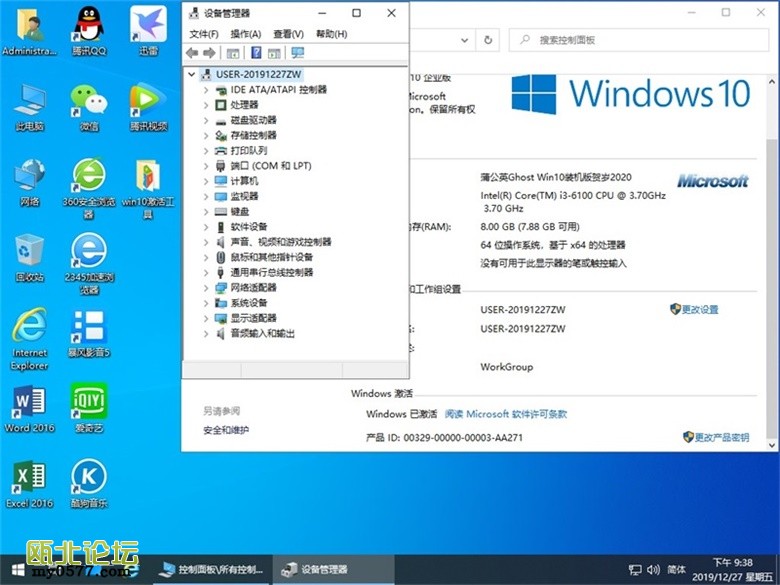Click the refresh button beside the address bar
780x585 pixels.
[x=488, y=40]
